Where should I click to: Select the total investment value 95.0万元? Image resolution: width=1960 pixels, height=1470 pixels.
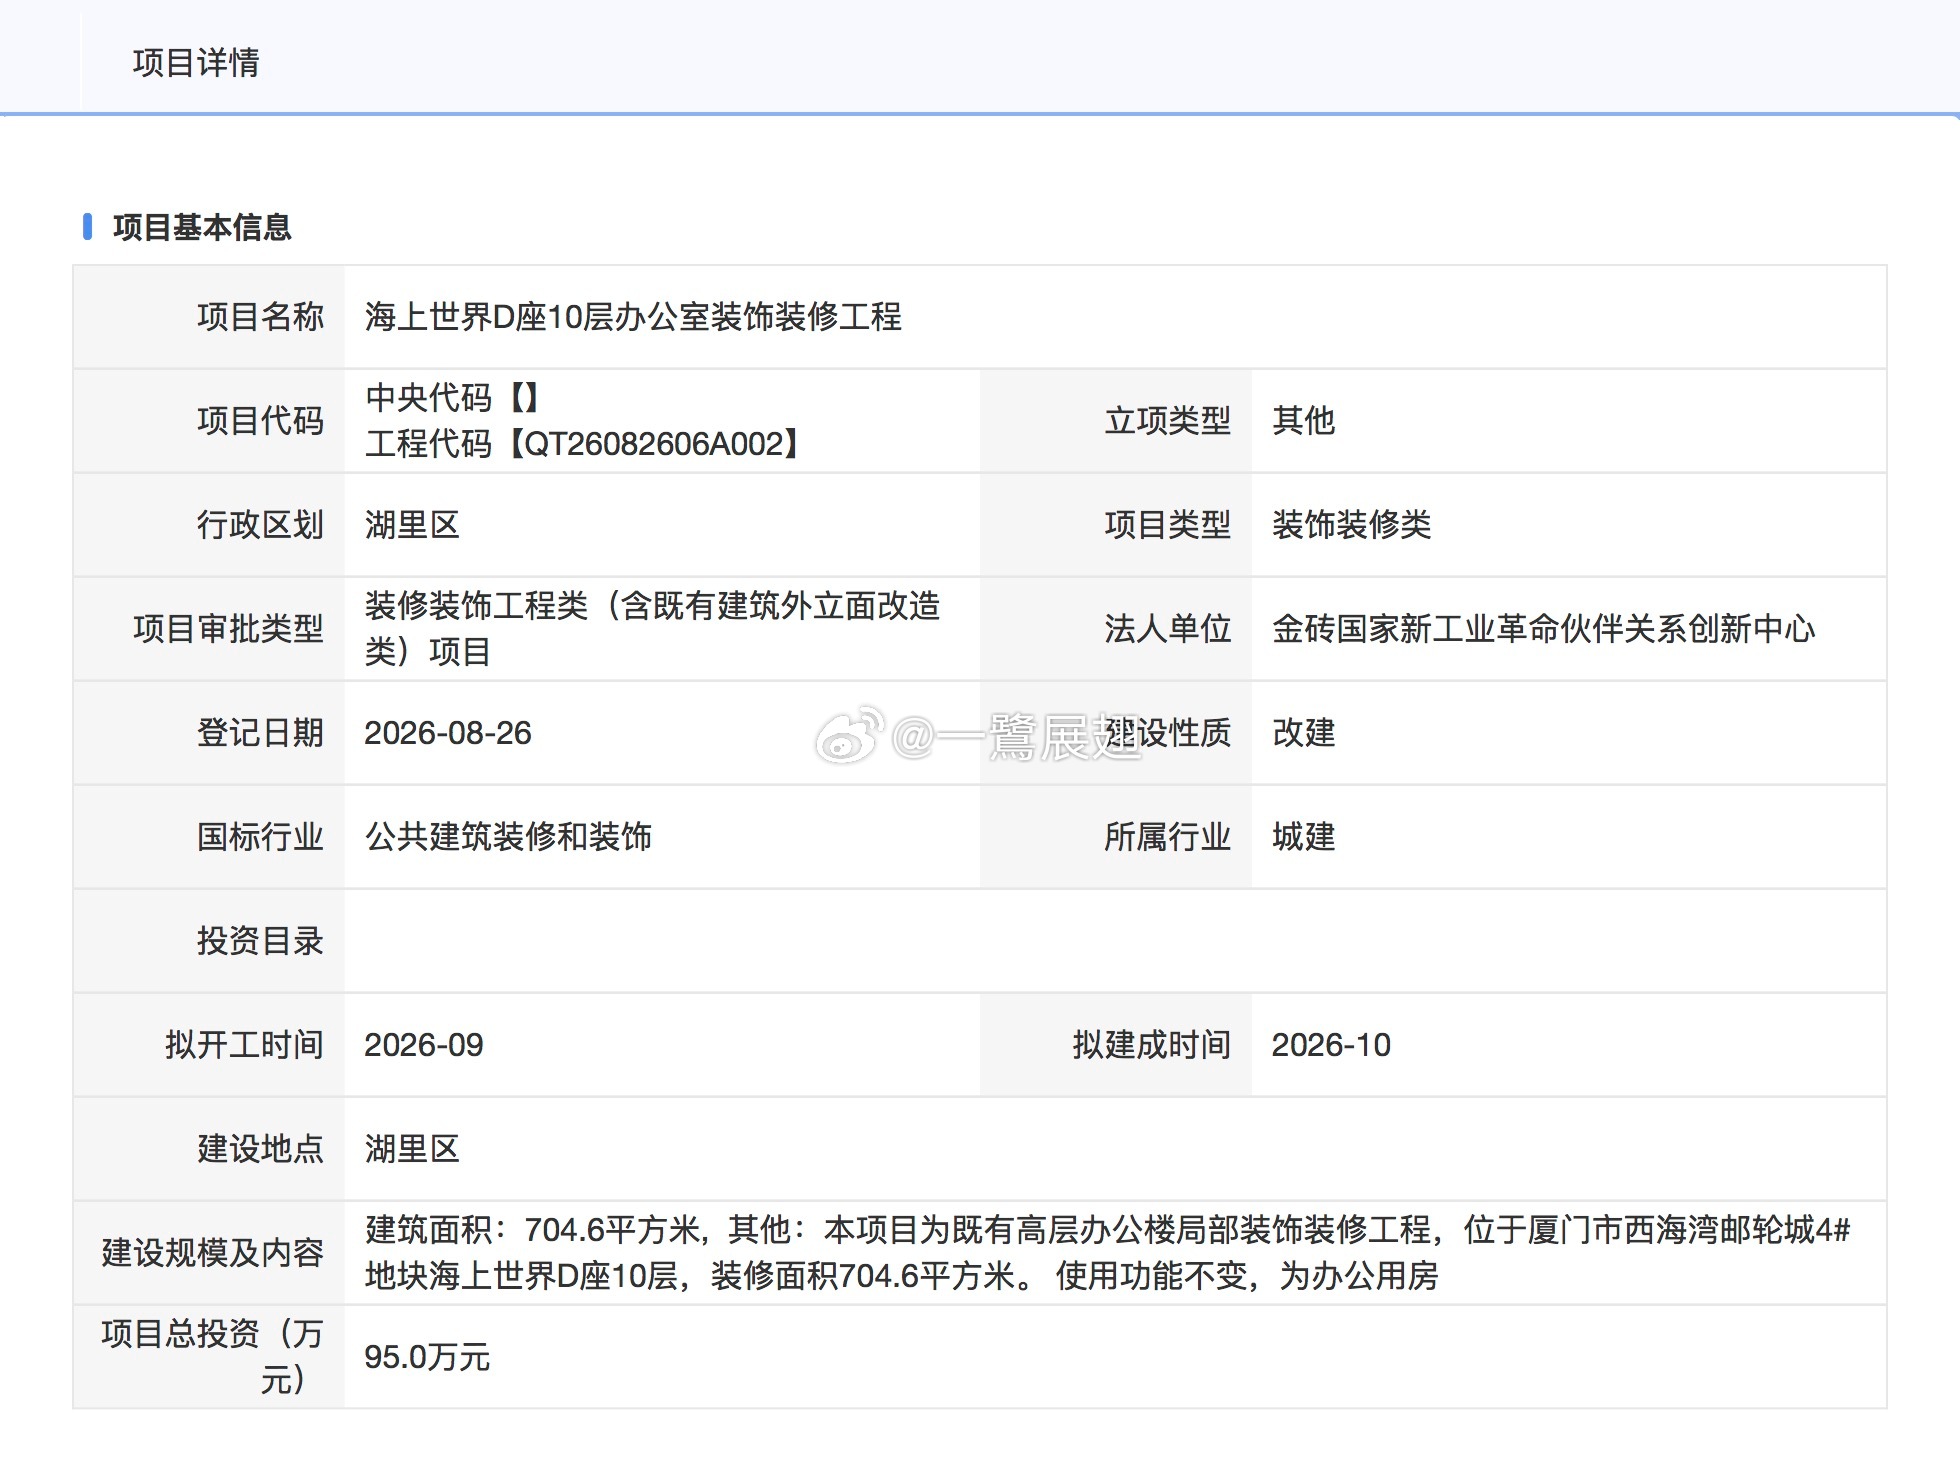[427, 1357]
